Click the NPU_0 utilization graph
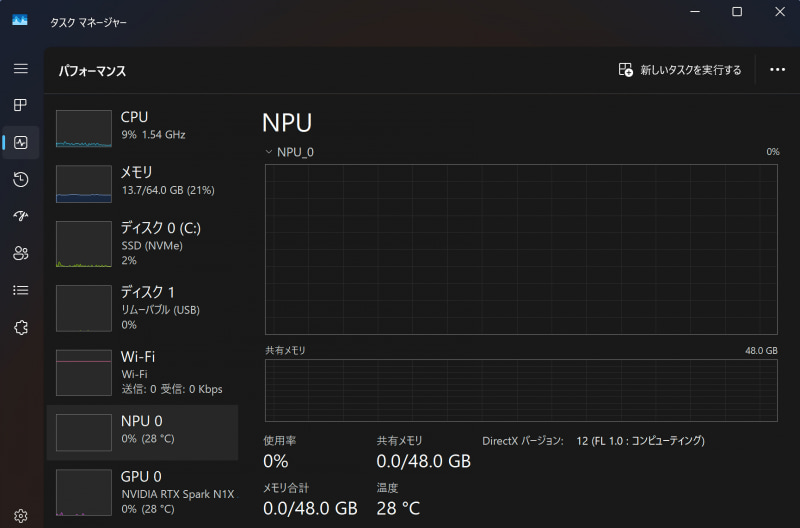800x528 pixels. 521,249
